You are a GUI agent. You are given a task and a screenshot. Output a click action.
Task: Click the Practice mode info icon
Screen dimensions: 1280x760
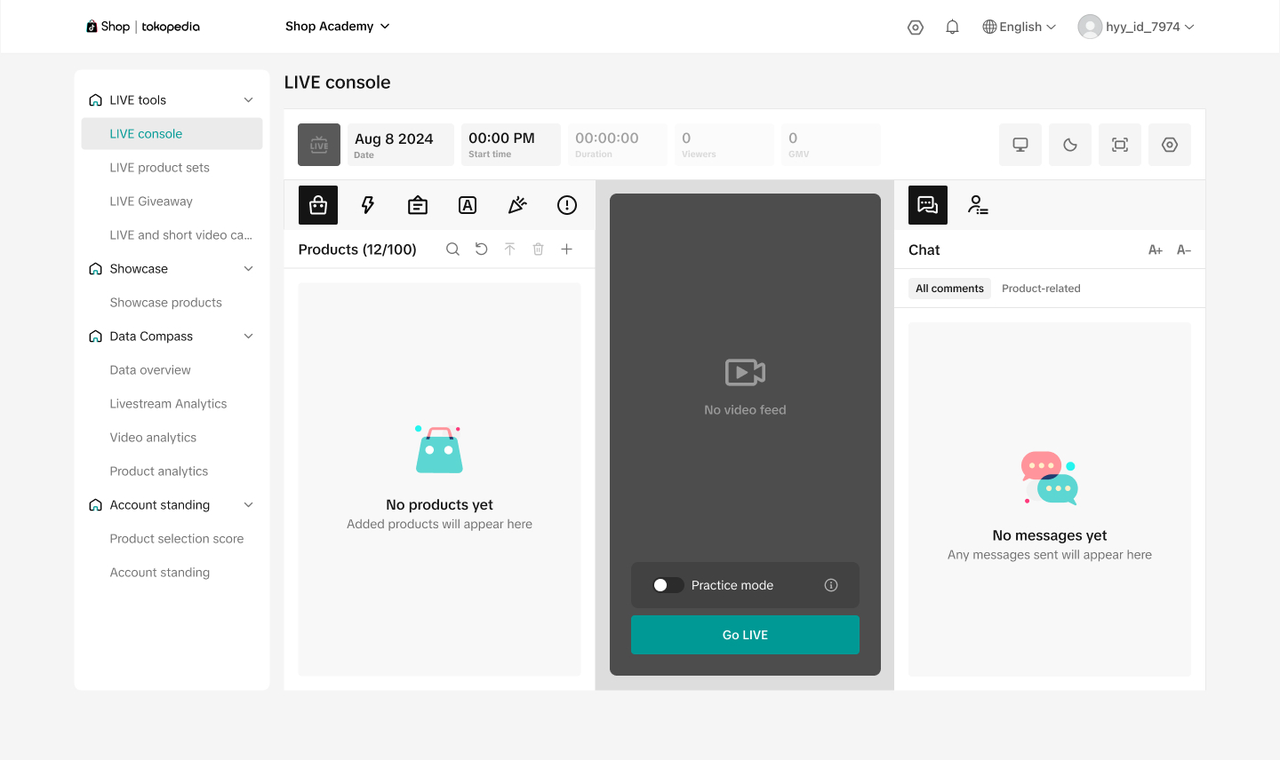pyautogui.click(x=831, y=585)
